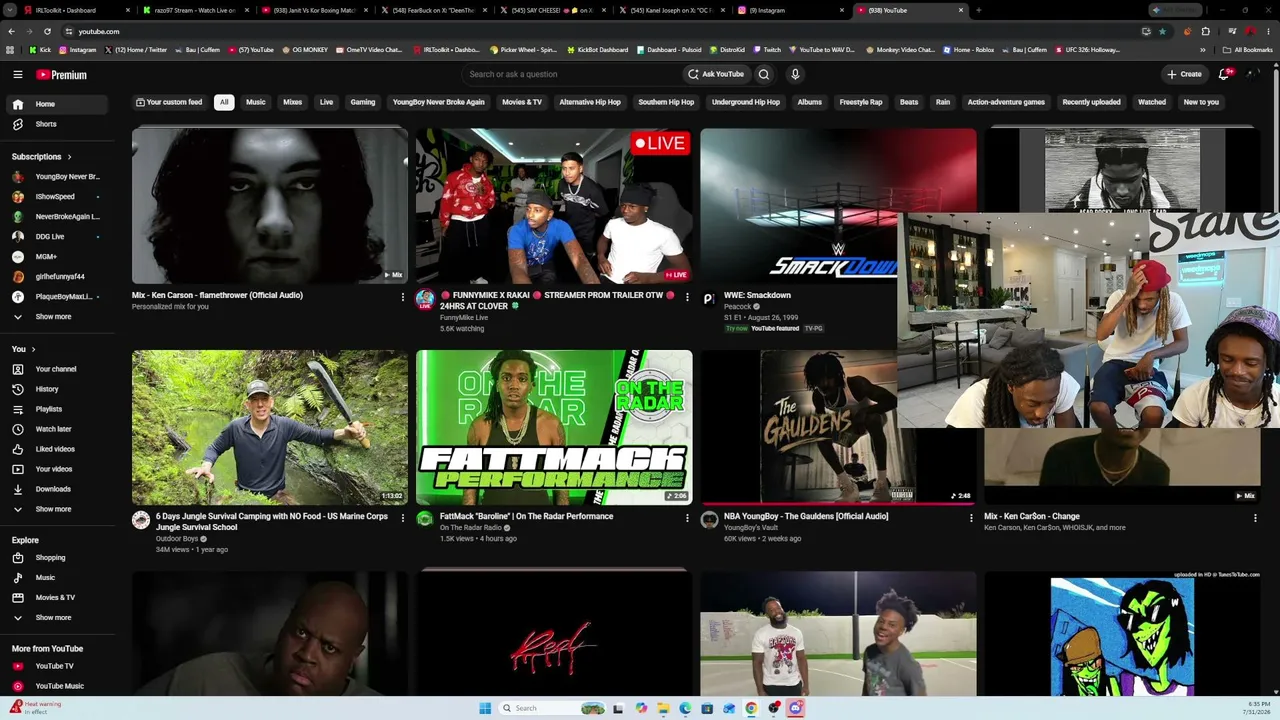Open options menu for NBA YoungBoy Gauldens video
Screen dimensions: 1280x720
tap(971, 518)
